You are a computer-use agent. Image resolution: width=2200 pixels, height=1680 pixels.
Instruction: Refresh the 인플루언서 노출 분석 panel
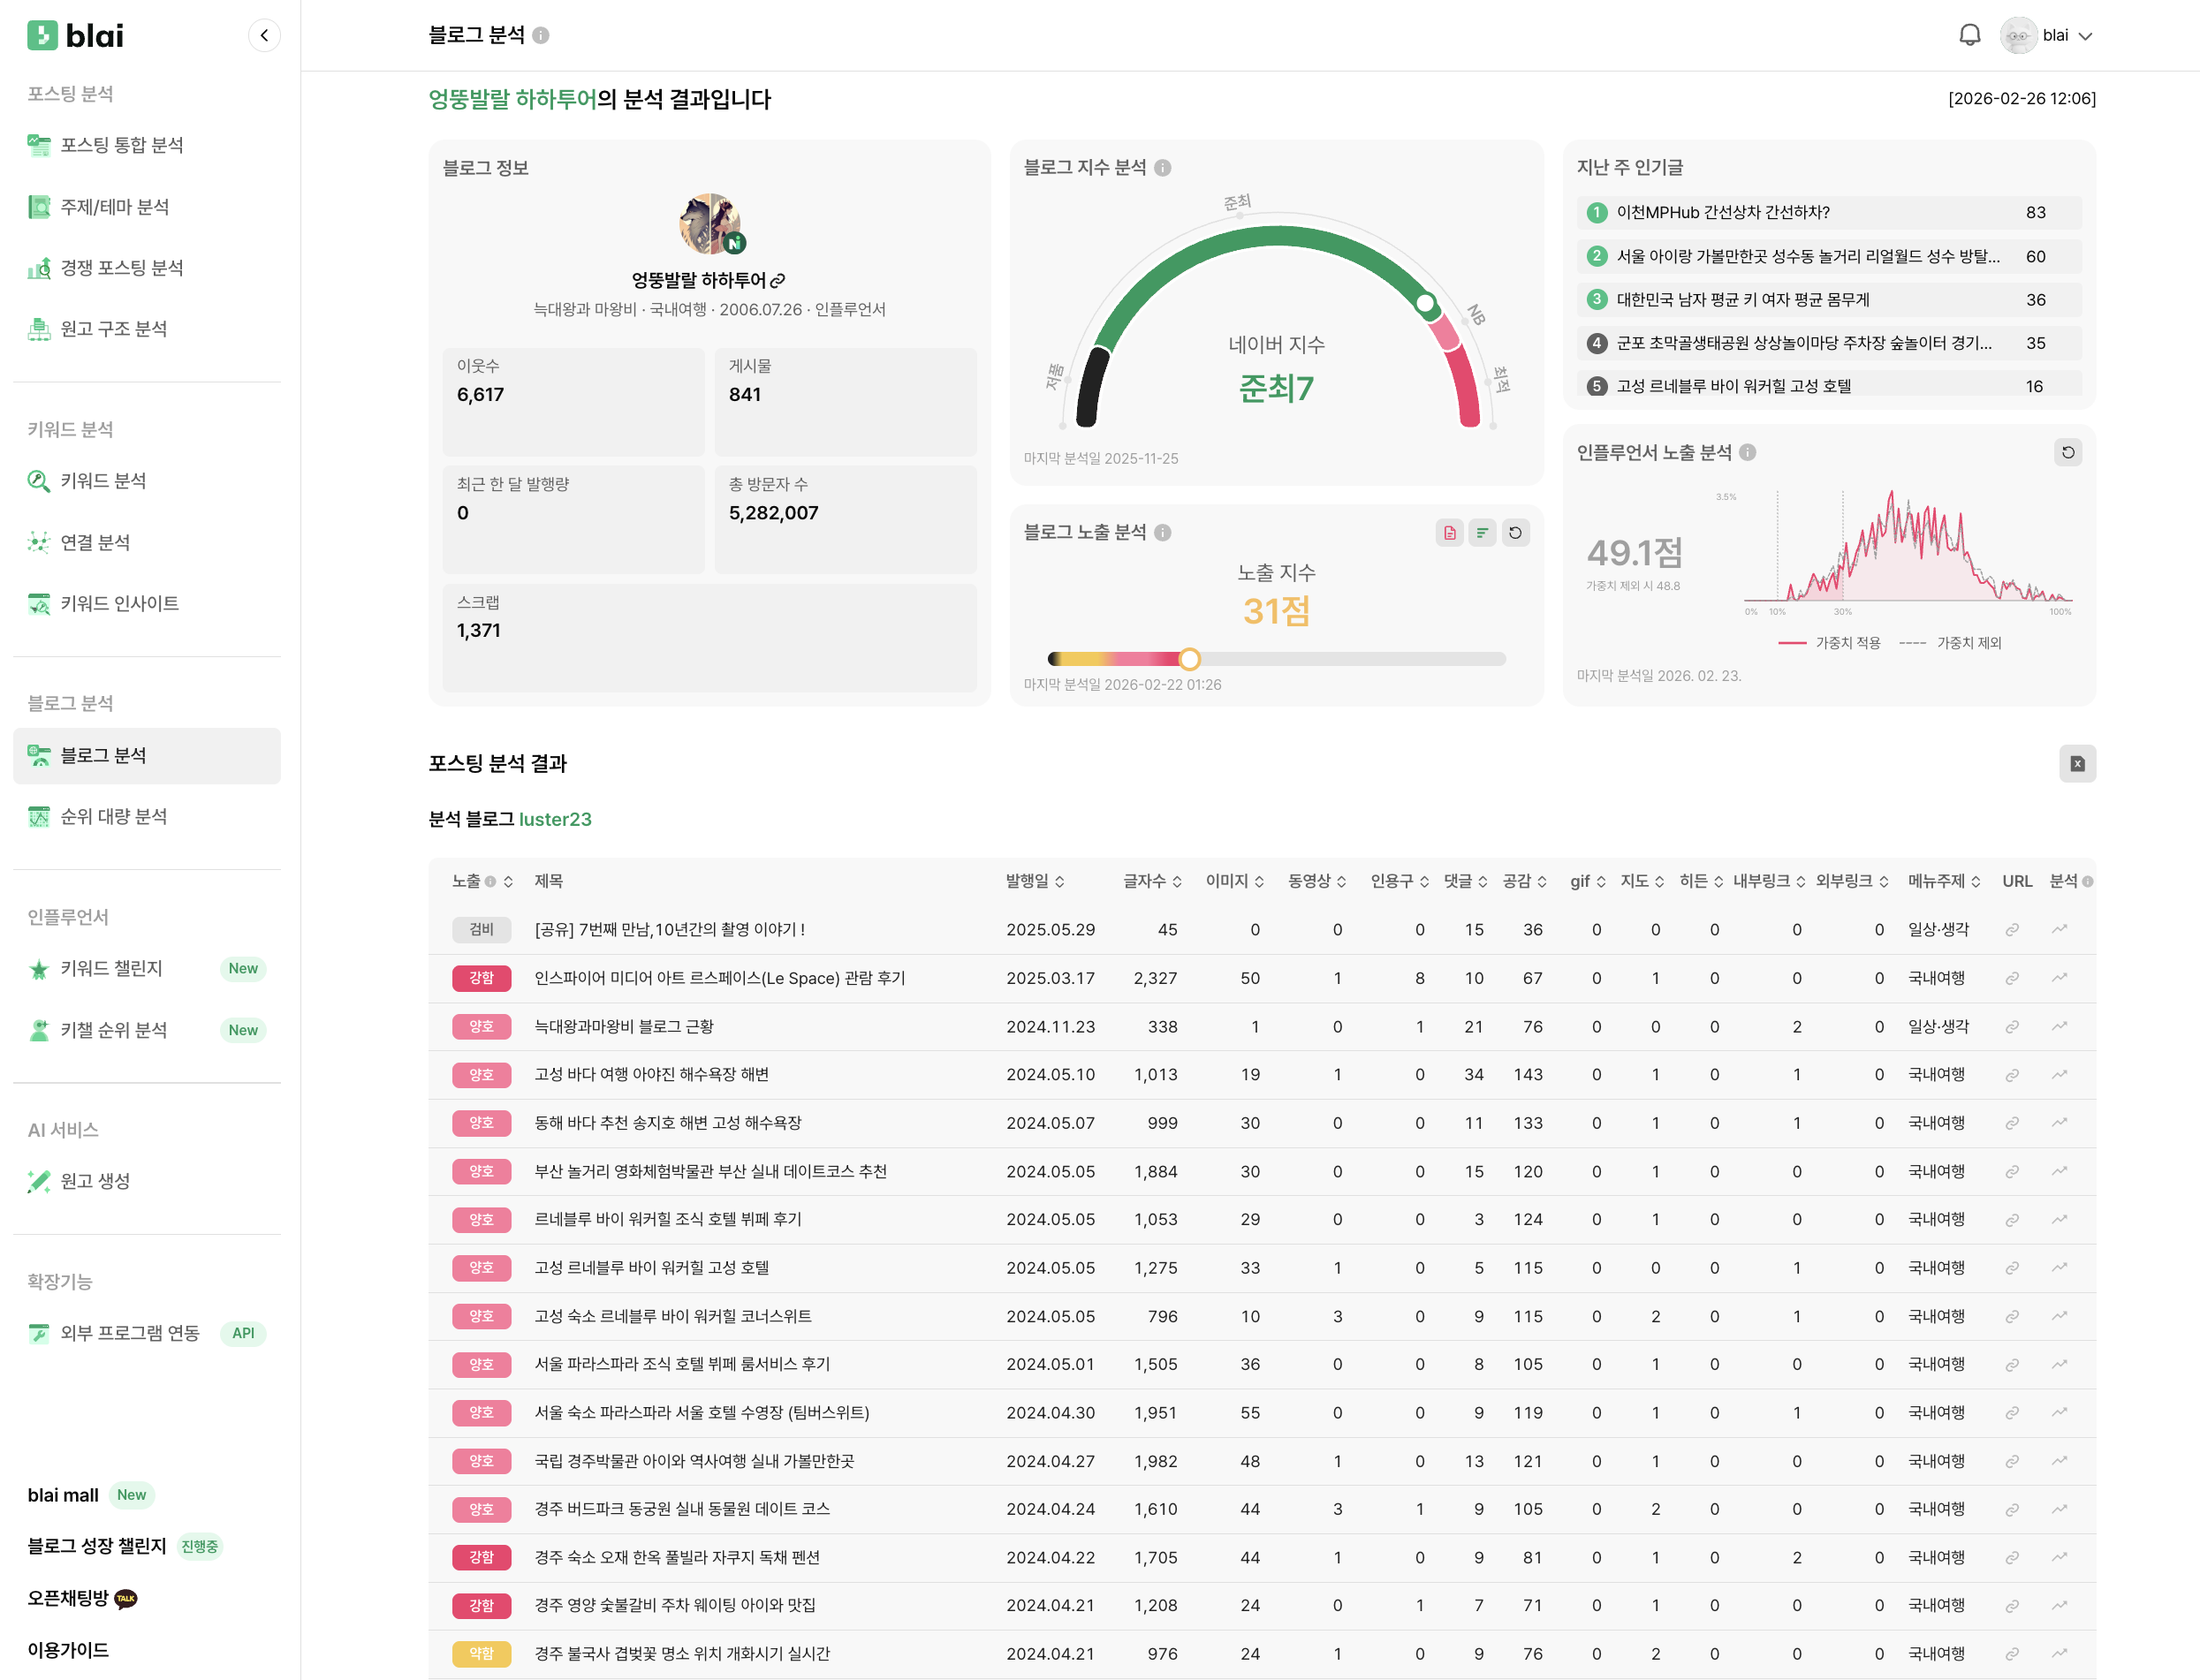point(2068,452)
